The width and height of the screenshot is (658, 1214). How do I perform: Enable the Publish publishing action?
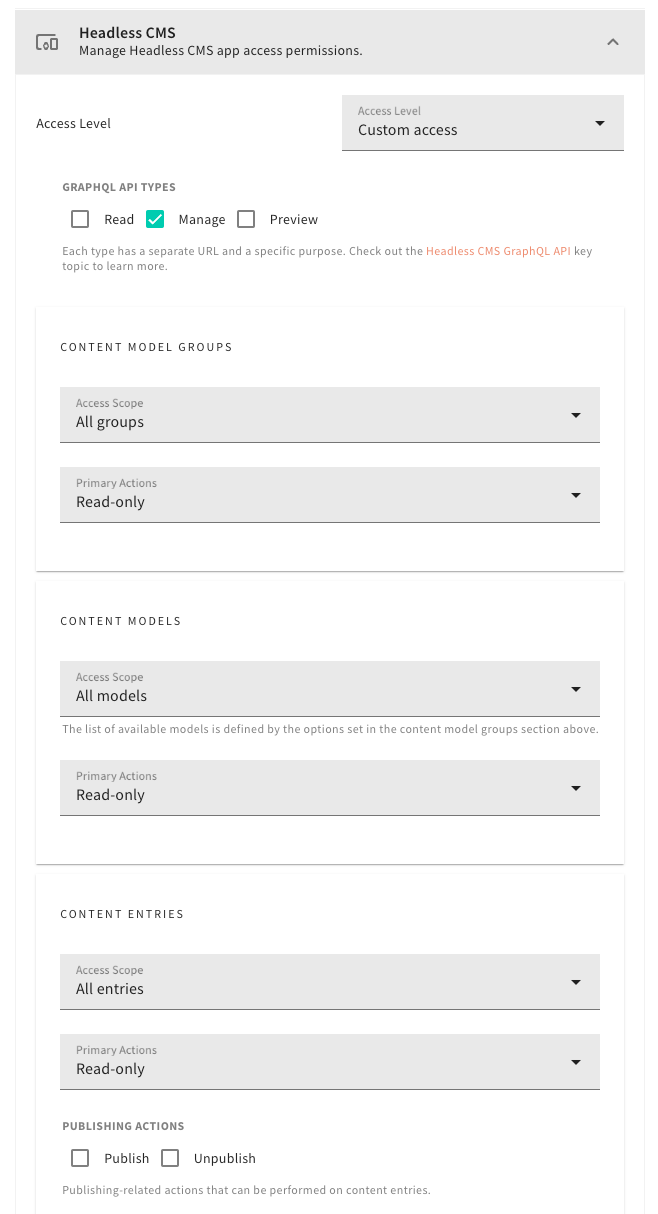[80, 1157]
